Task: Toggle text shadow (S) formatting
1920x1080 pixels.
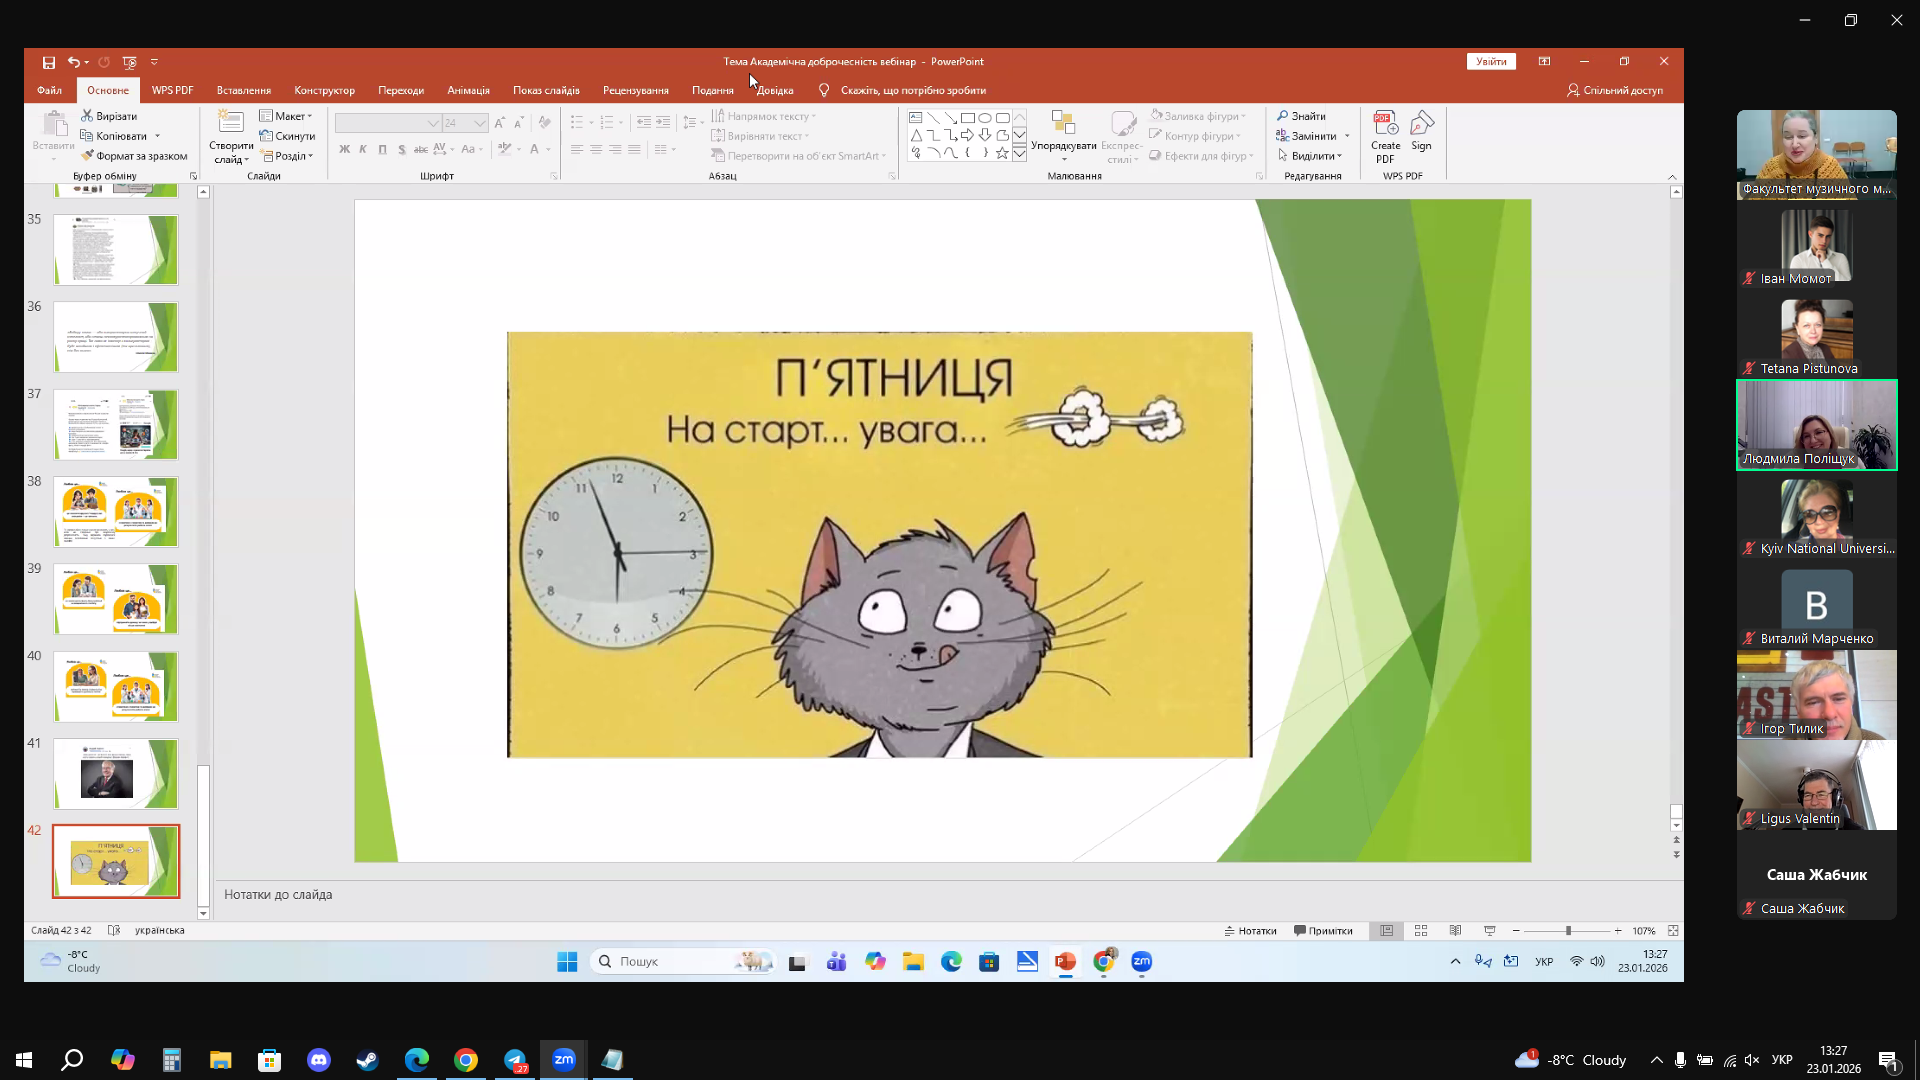Action: tap(402, 150)
